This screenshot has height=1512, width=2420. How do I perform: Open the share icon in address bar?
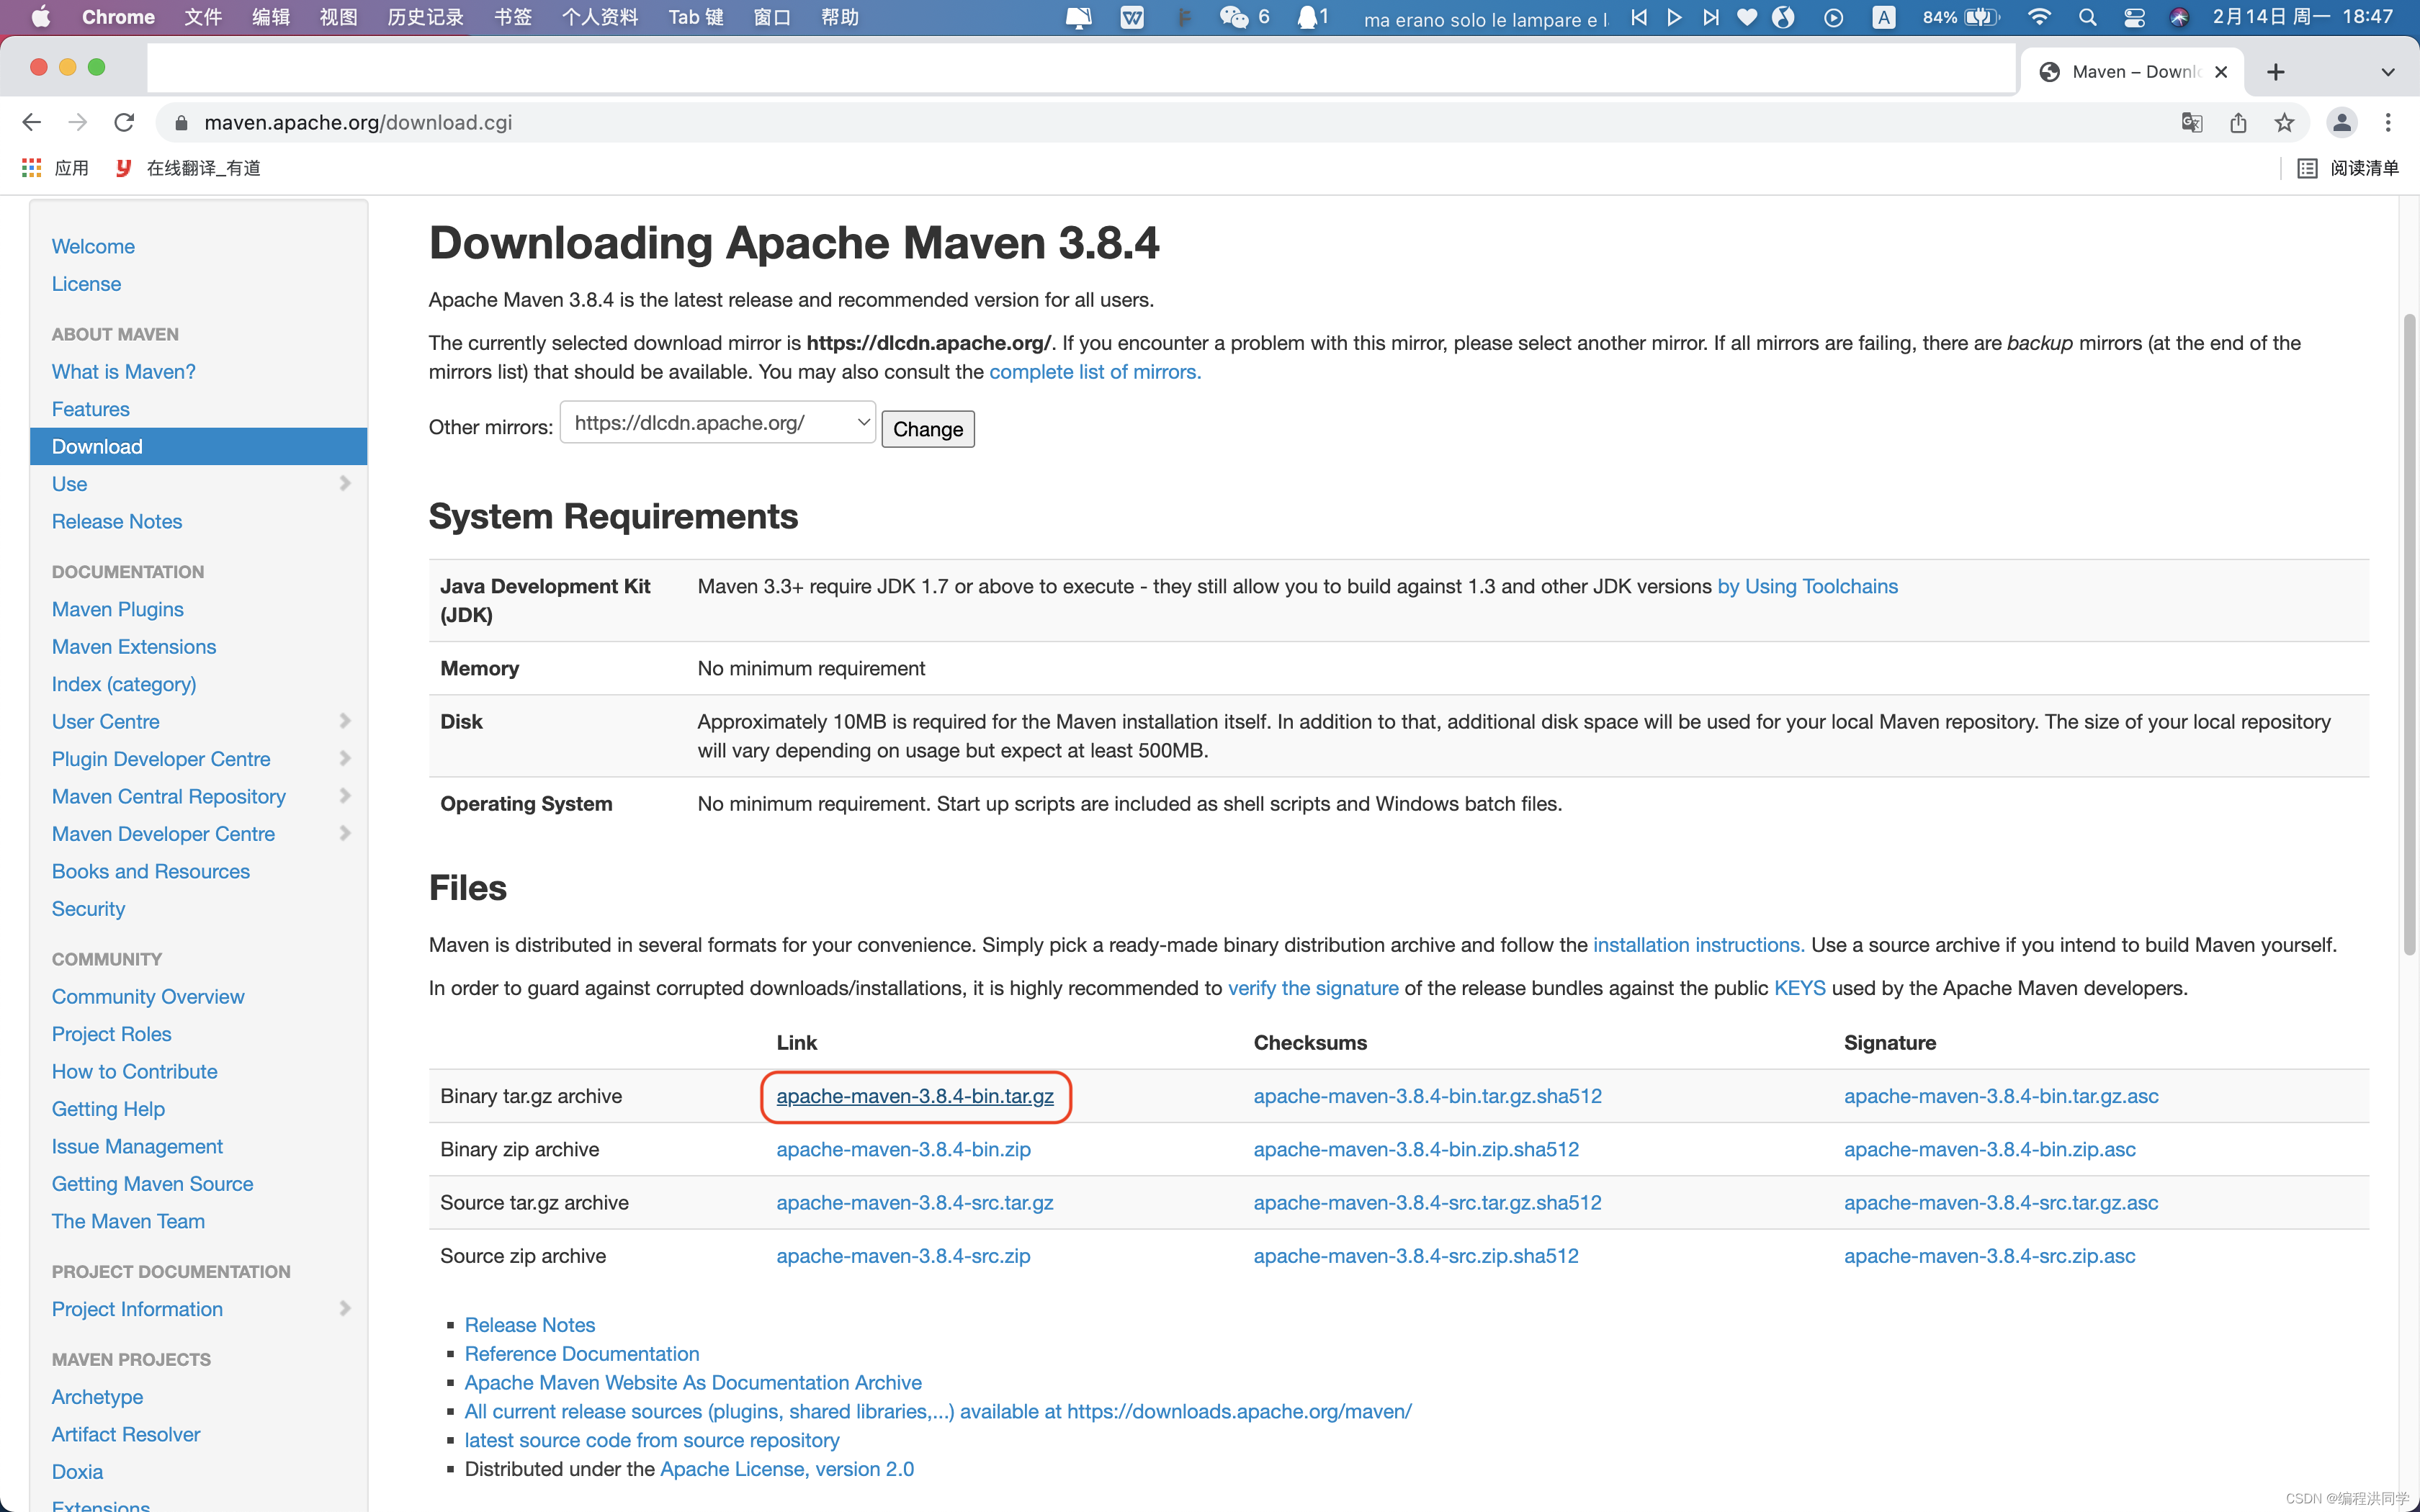click(2238, 122)
